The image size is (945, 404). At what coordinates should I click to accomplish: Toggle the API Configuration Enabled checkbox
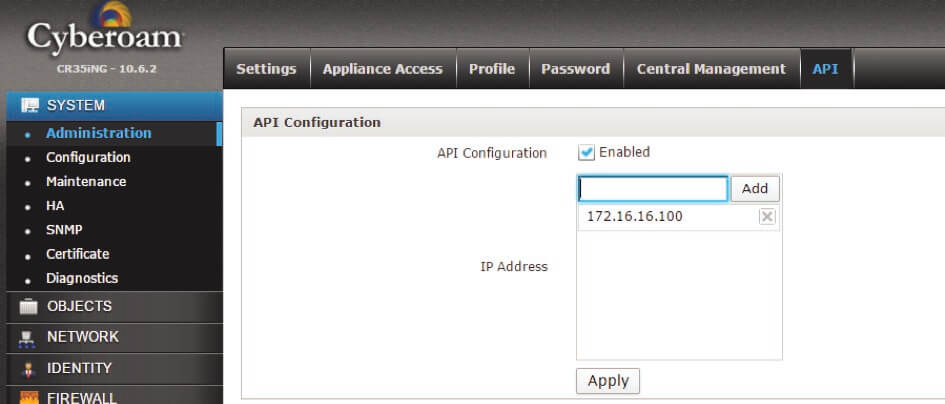tap(586, 153)
